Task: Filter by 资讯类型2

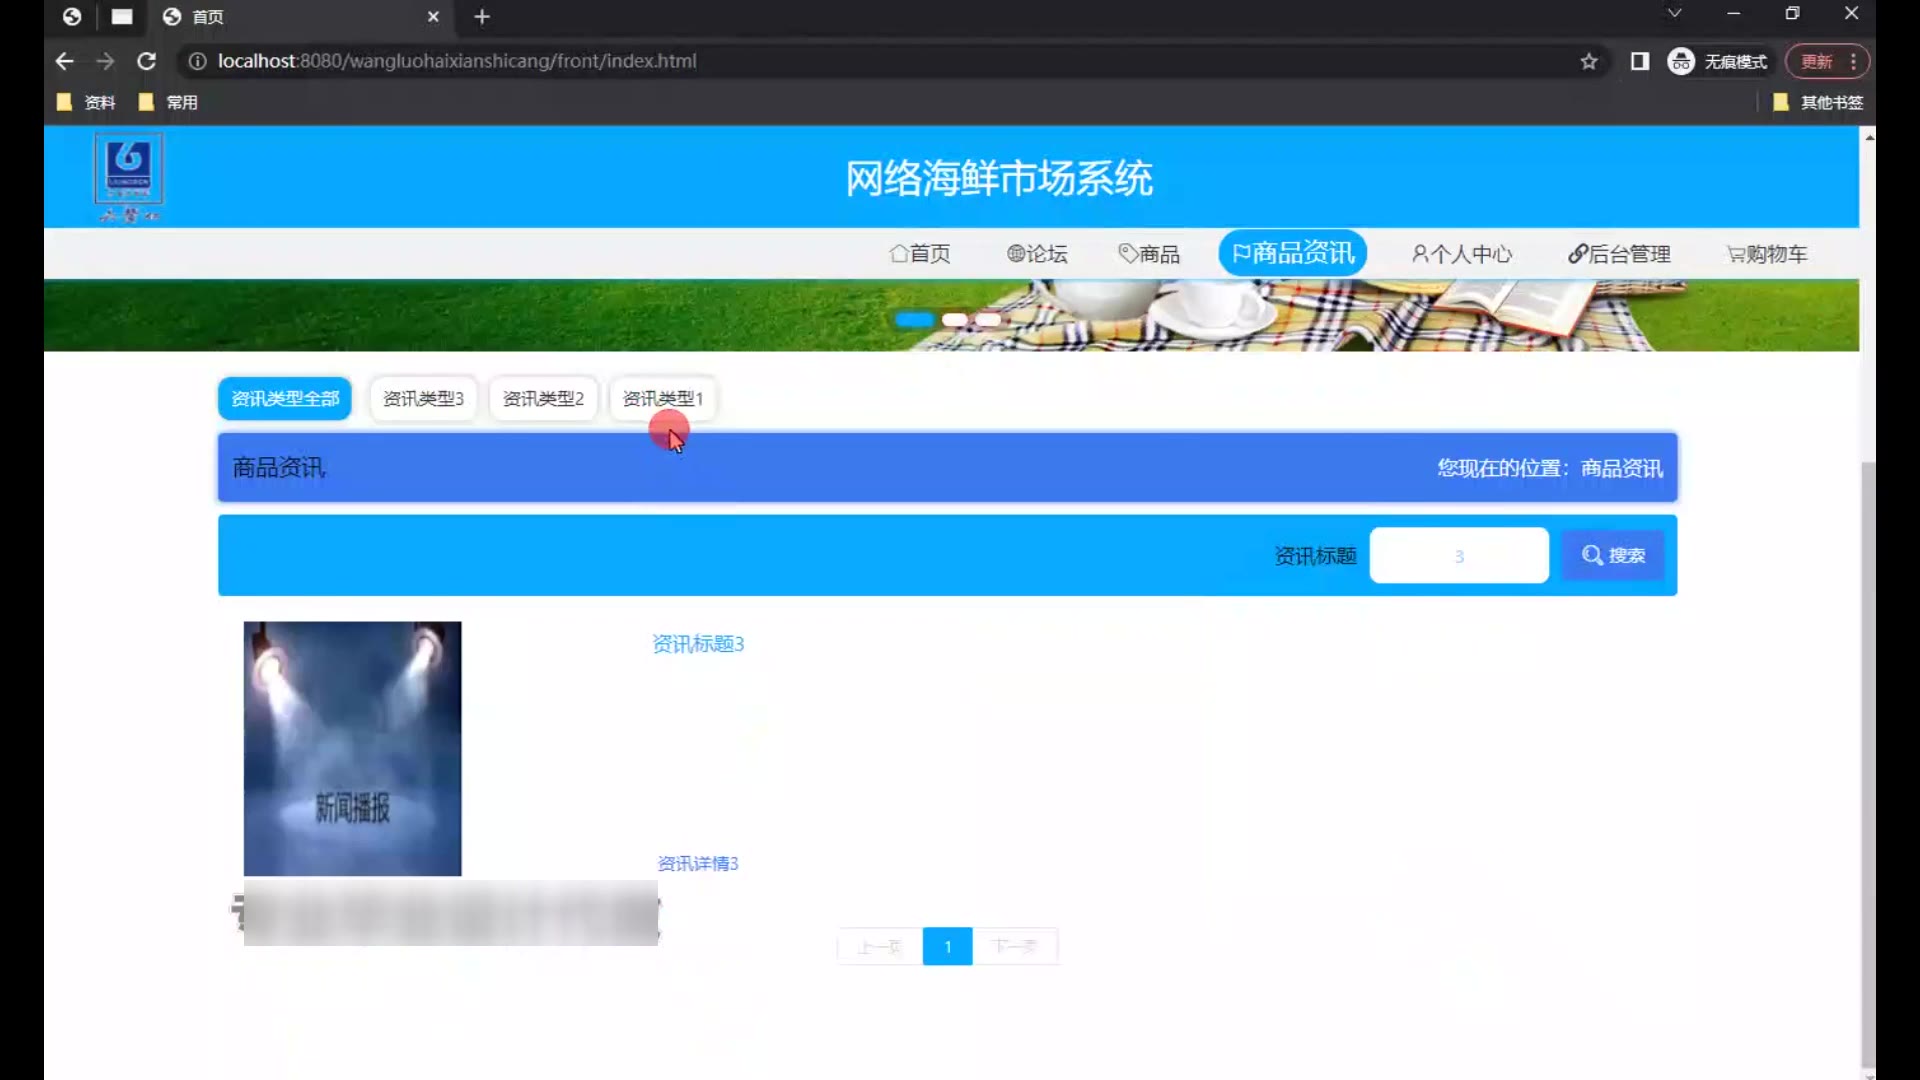Action: click(543, 399)
